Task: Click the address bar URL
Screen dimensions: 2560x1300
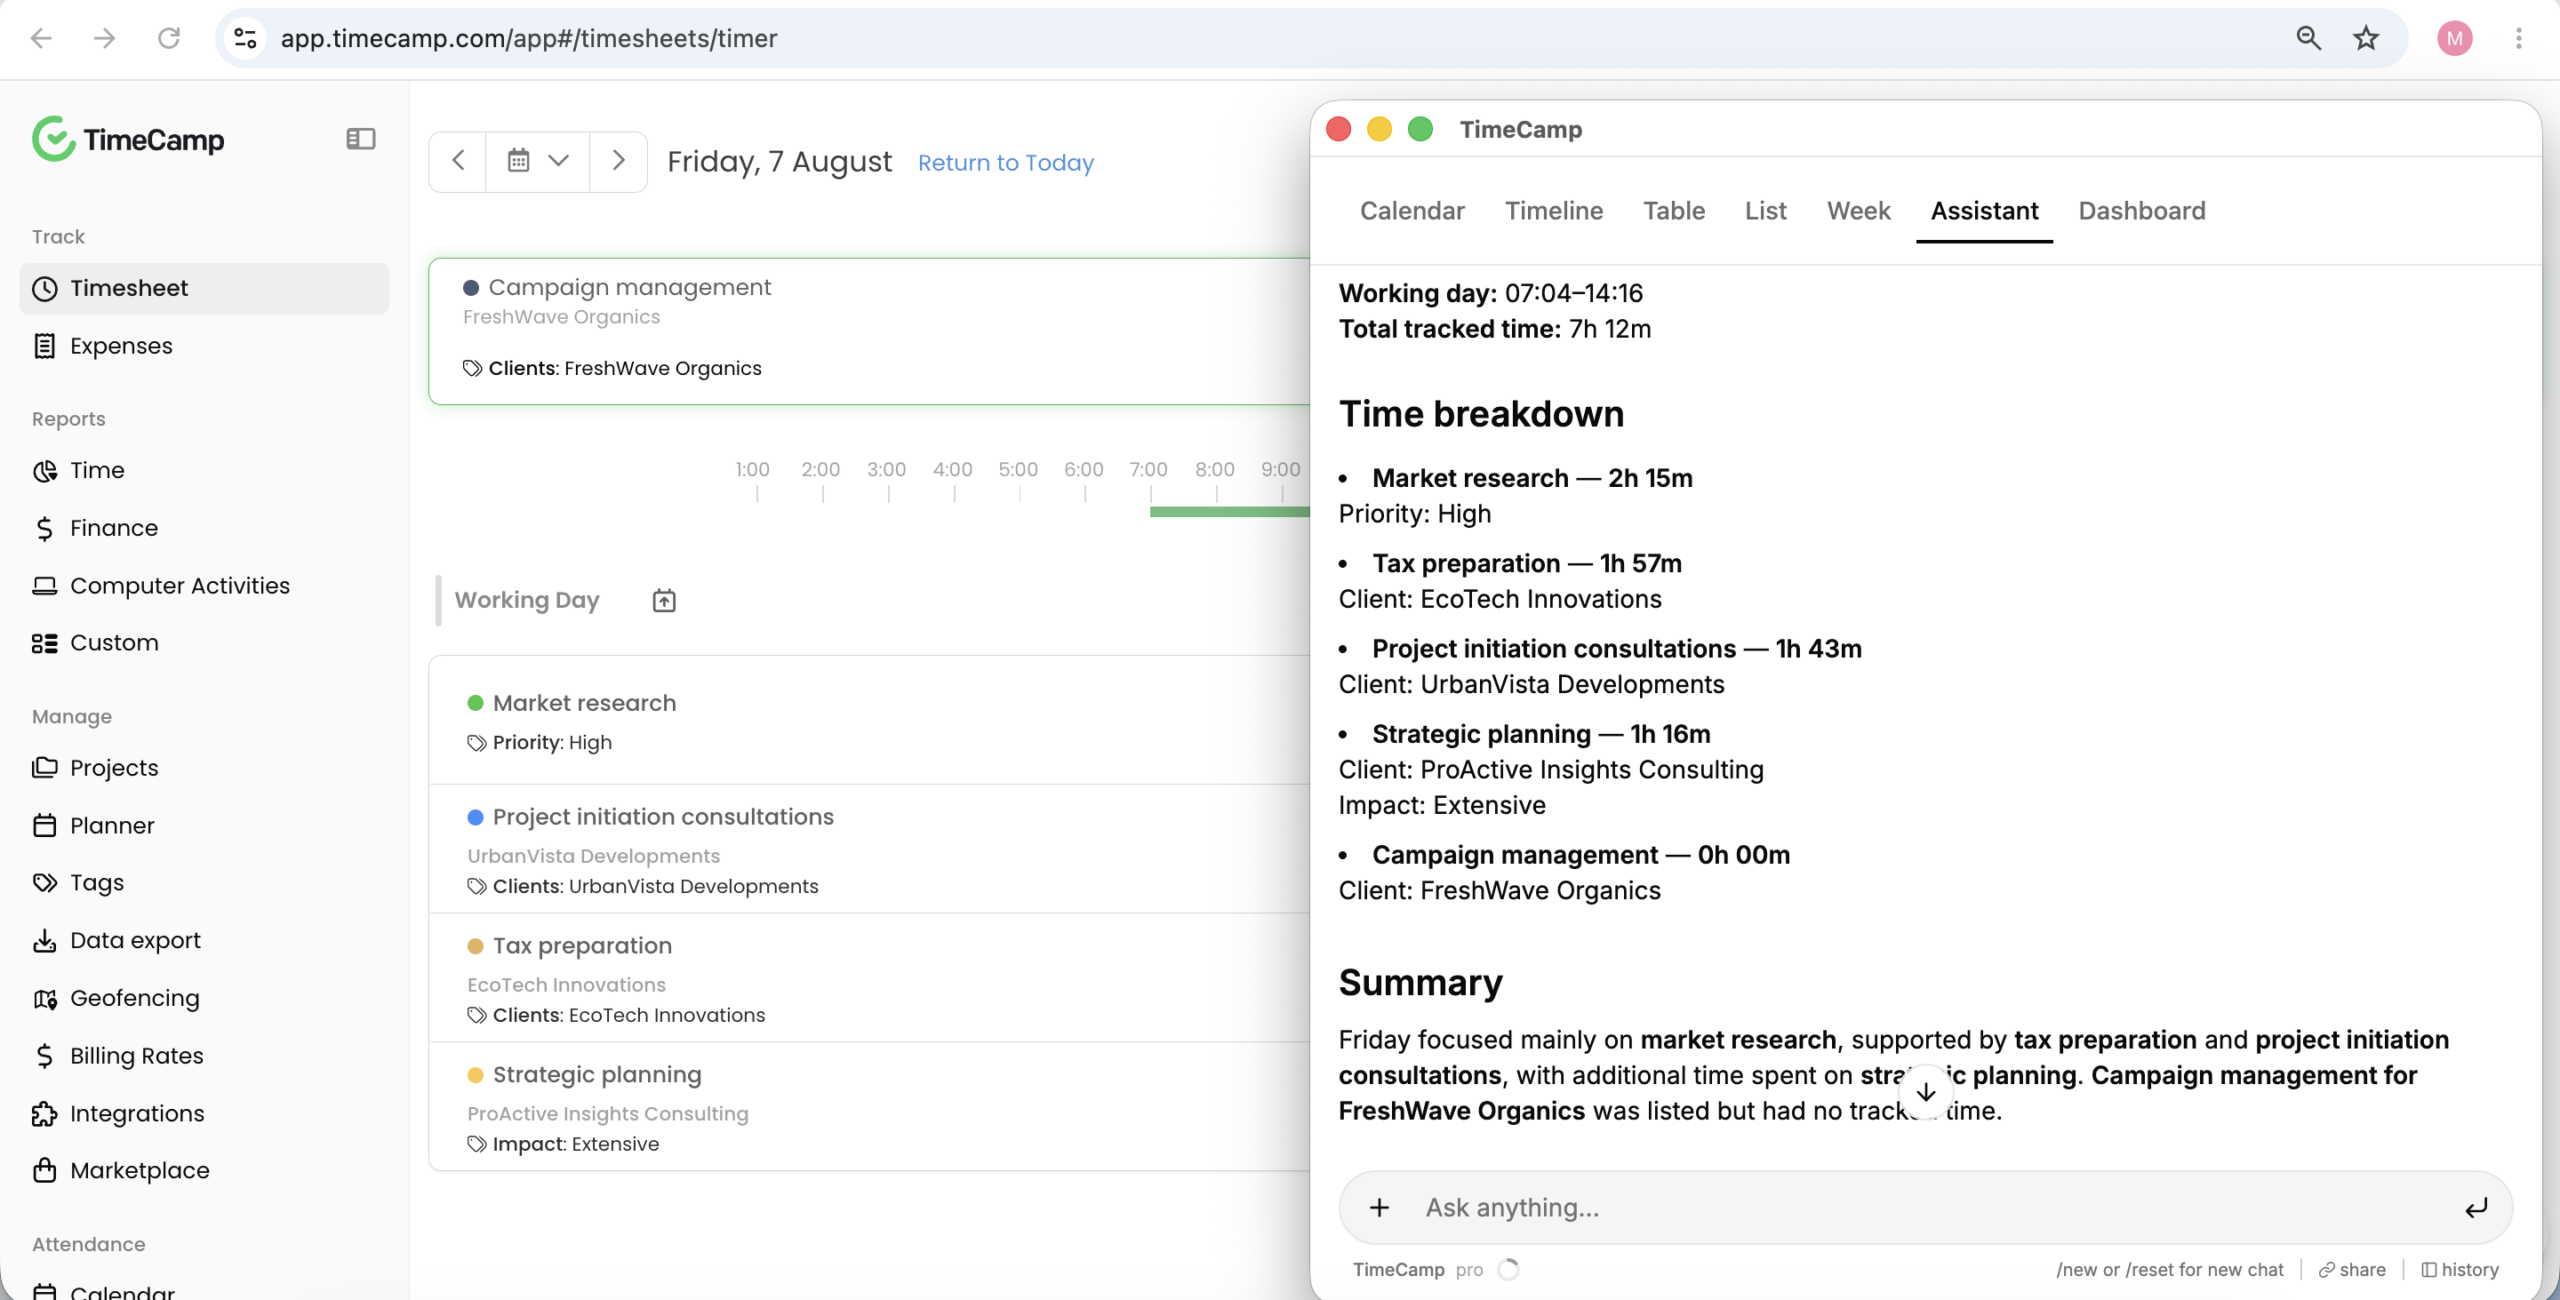Action: tap(528, 38)
